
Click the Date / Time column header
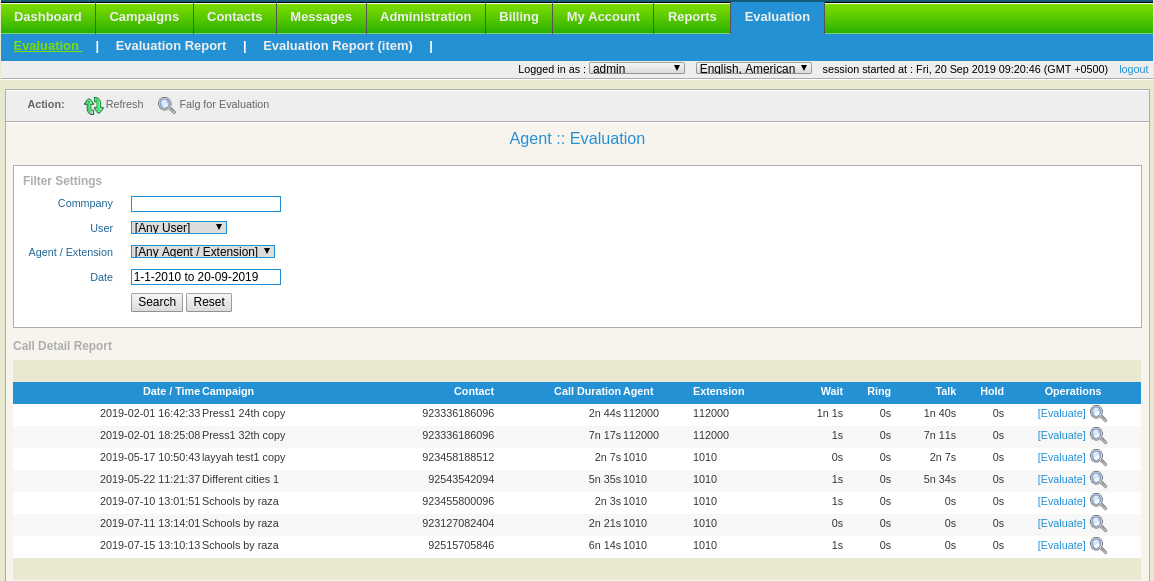tap(171, 392)
